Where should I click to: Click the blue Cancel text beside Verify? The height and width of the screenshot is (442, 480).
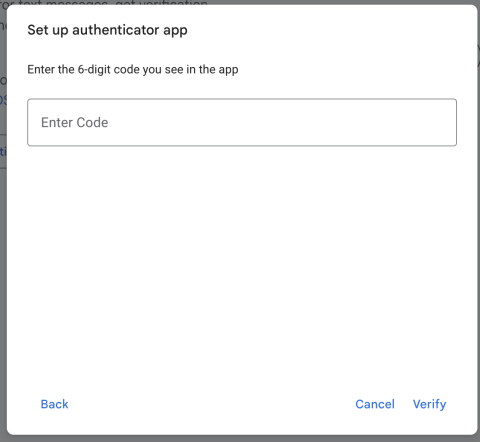coord(375,404)
